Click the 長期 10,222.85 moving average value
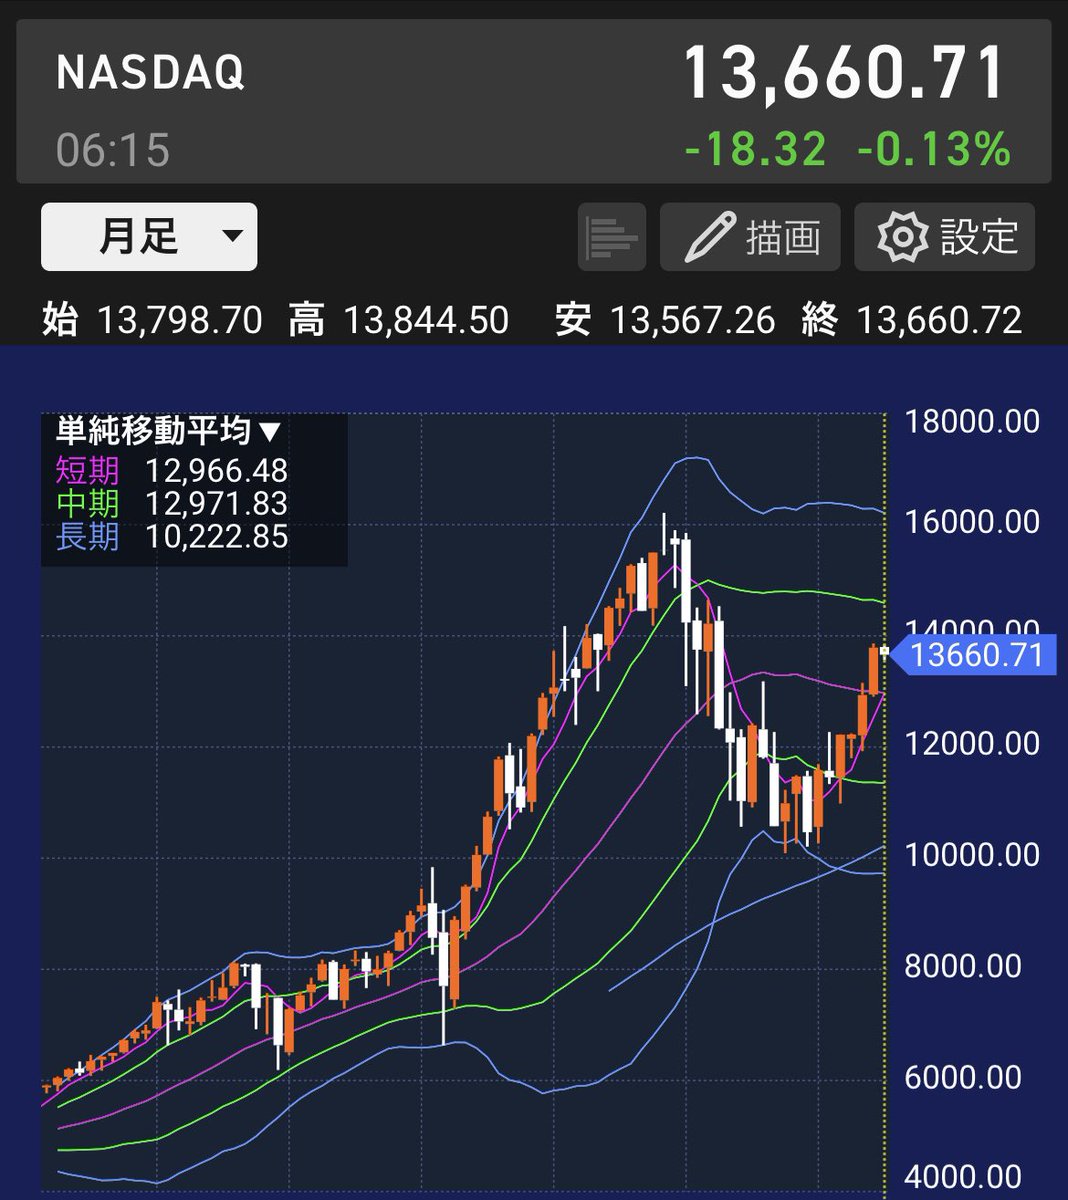This screenshot has width=1068, height=1200. click(172, 537)
